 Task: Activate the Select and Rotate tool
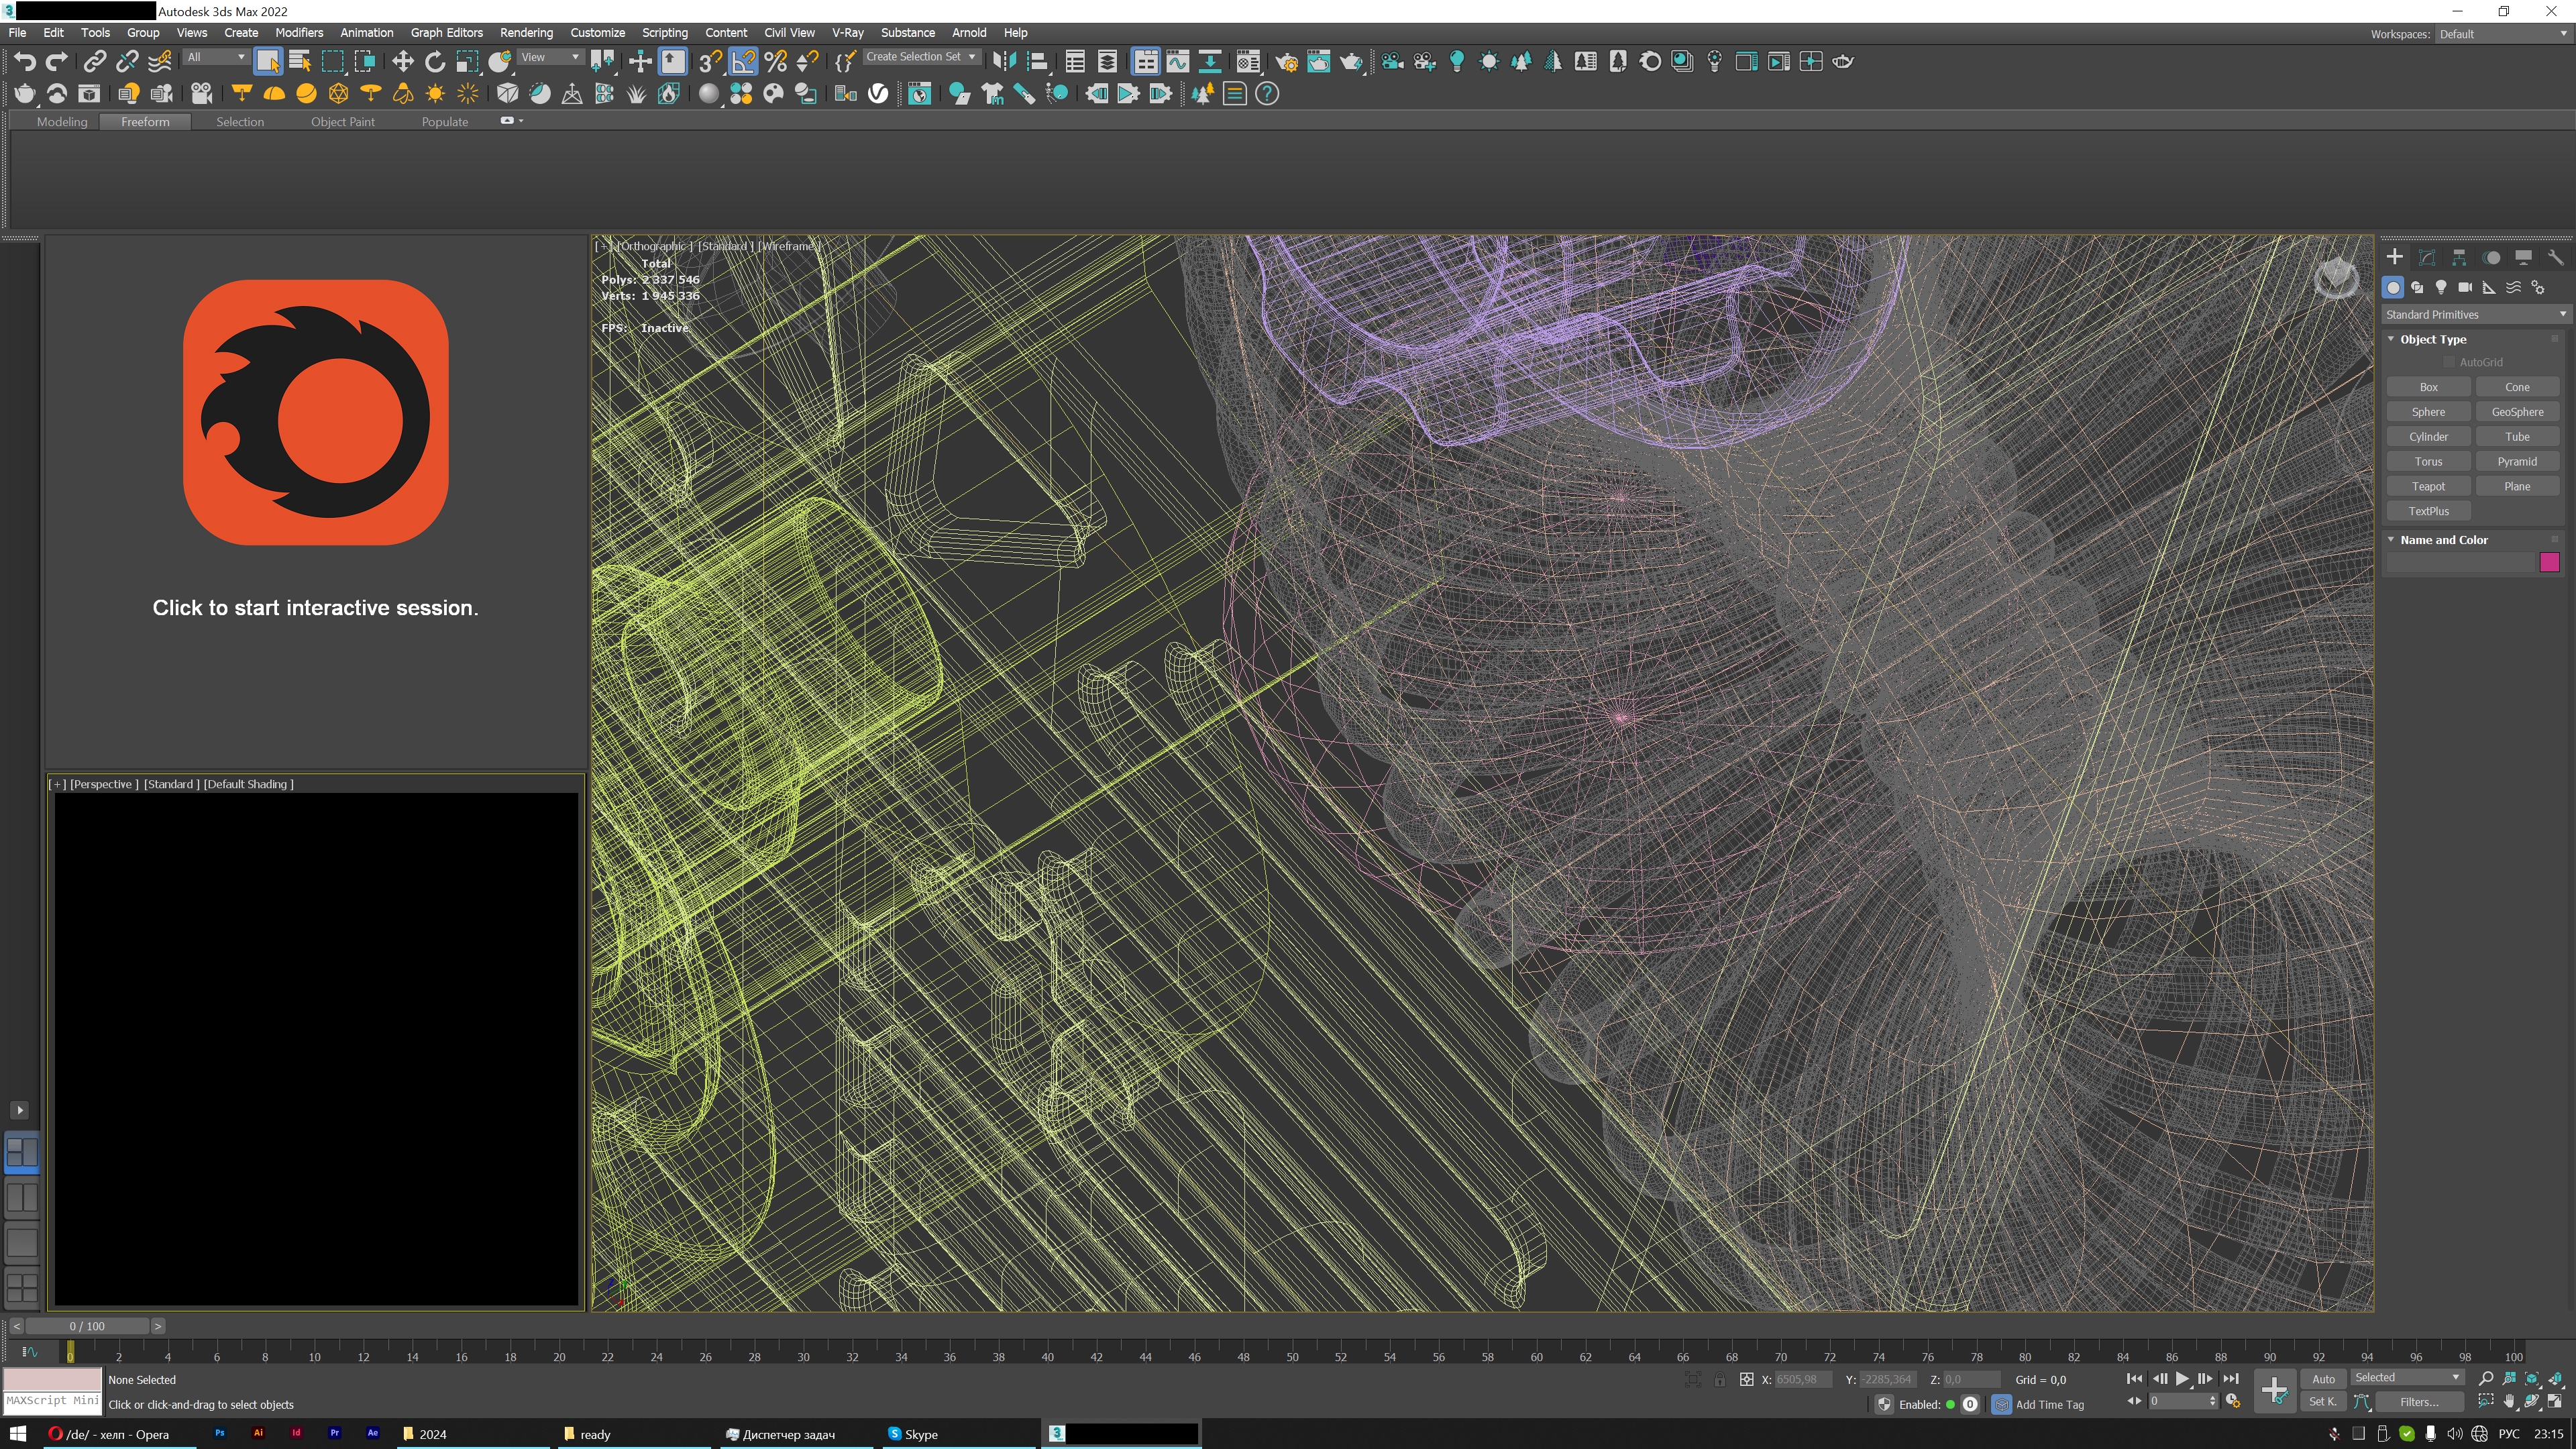click(x=435, y=62)
